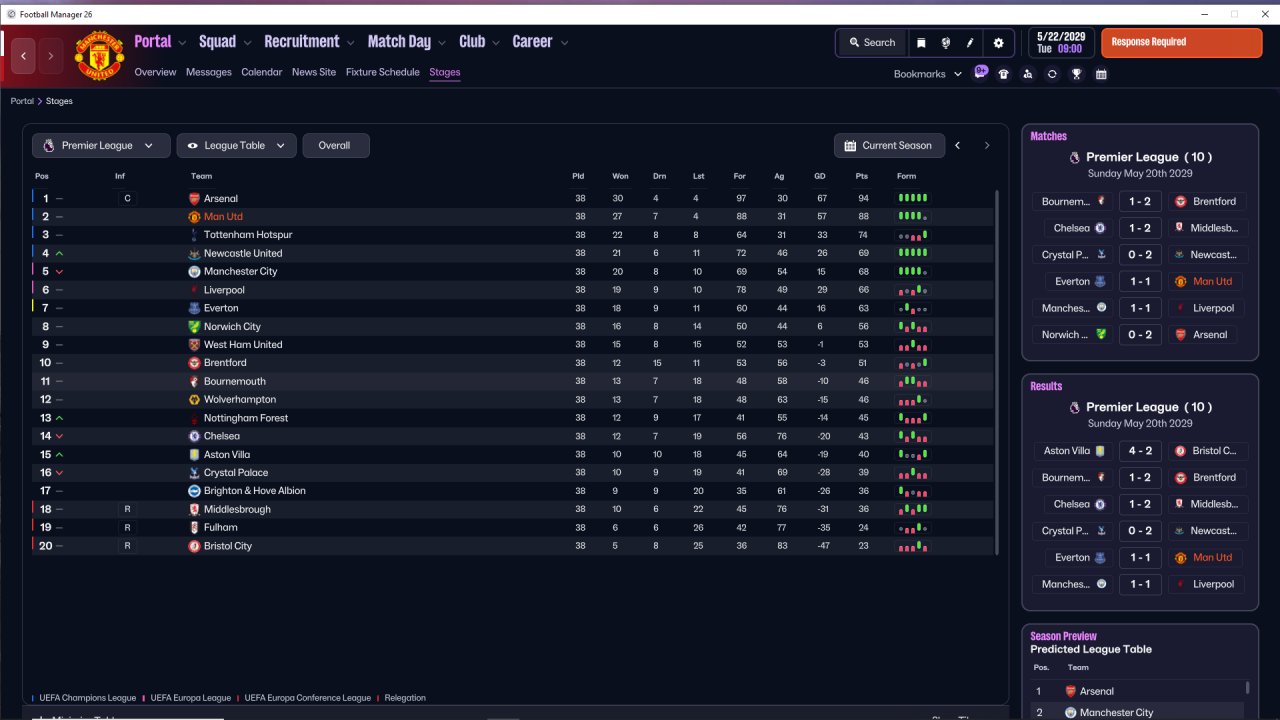This screenshot has width=1280, height=720.
Task: Open the 9+ messages inbox icon
Action: point(981,73)
